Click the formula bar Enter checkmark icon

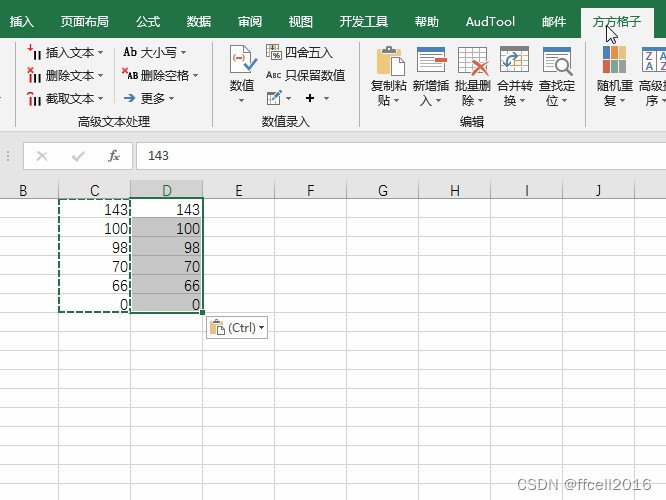pos(78,156)
